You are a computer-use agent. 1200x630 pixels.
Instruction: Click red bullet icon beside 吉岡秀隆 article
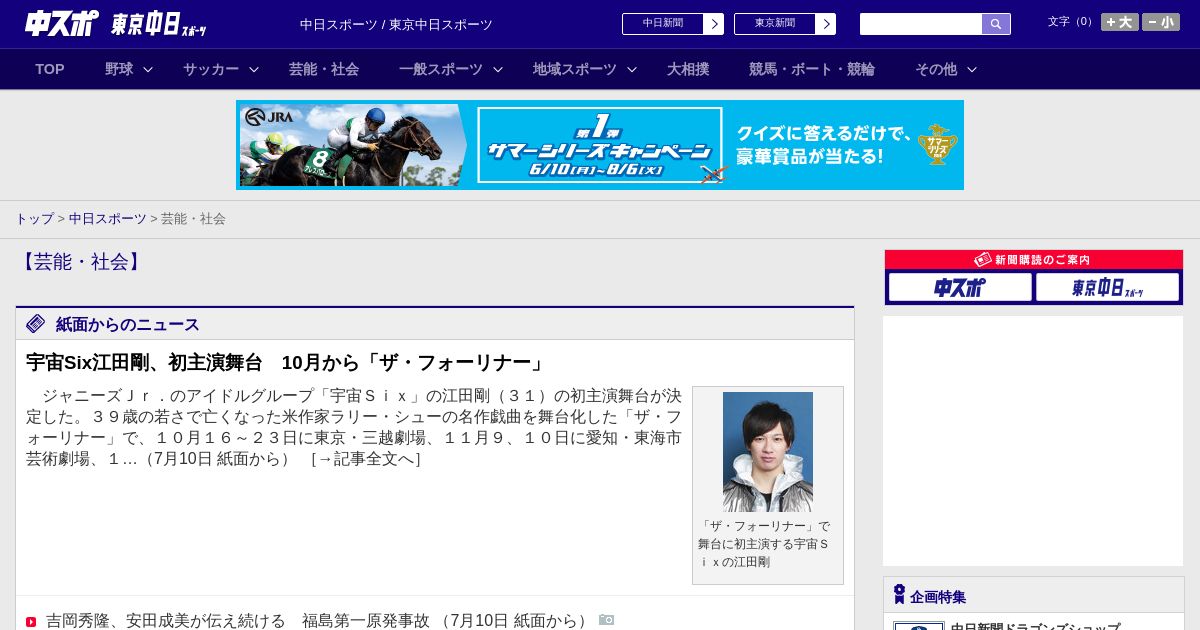31,622
